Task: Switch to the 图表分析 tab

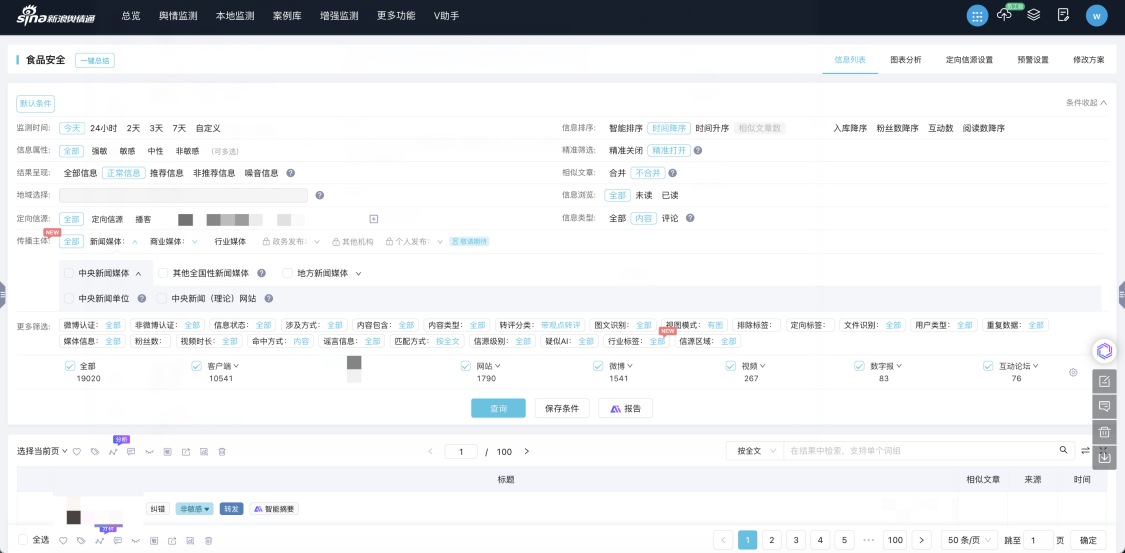Action: tap(905, 60)
